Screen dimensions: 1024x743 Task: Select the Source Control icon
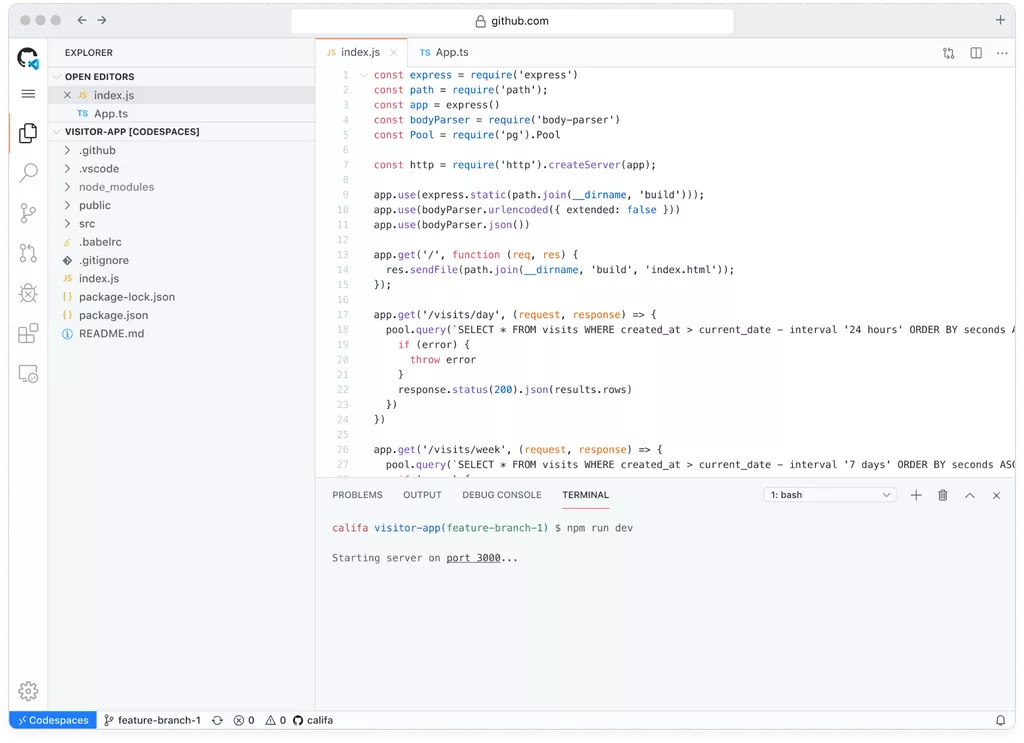(28, 213)
